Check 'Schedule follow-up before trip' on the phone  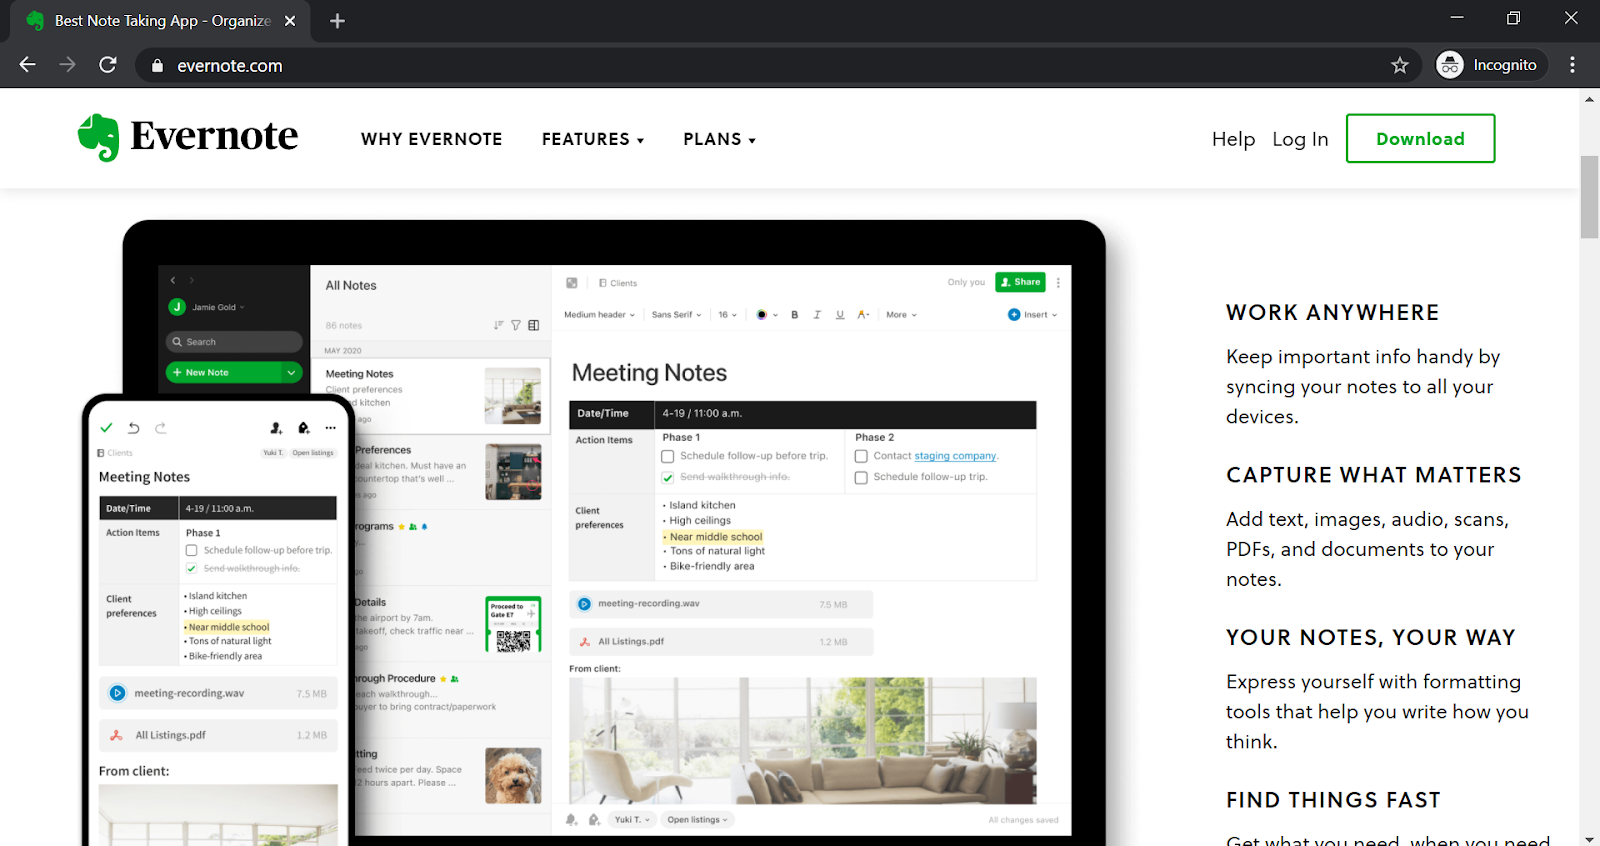(192, 551)
